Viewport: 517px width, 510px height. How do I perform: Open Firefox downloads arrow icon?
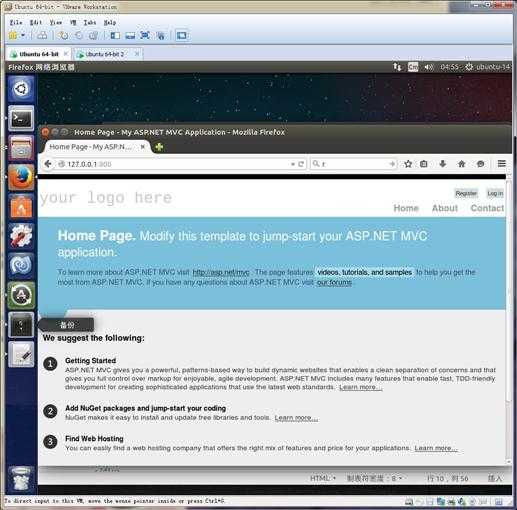pos(443,164)
